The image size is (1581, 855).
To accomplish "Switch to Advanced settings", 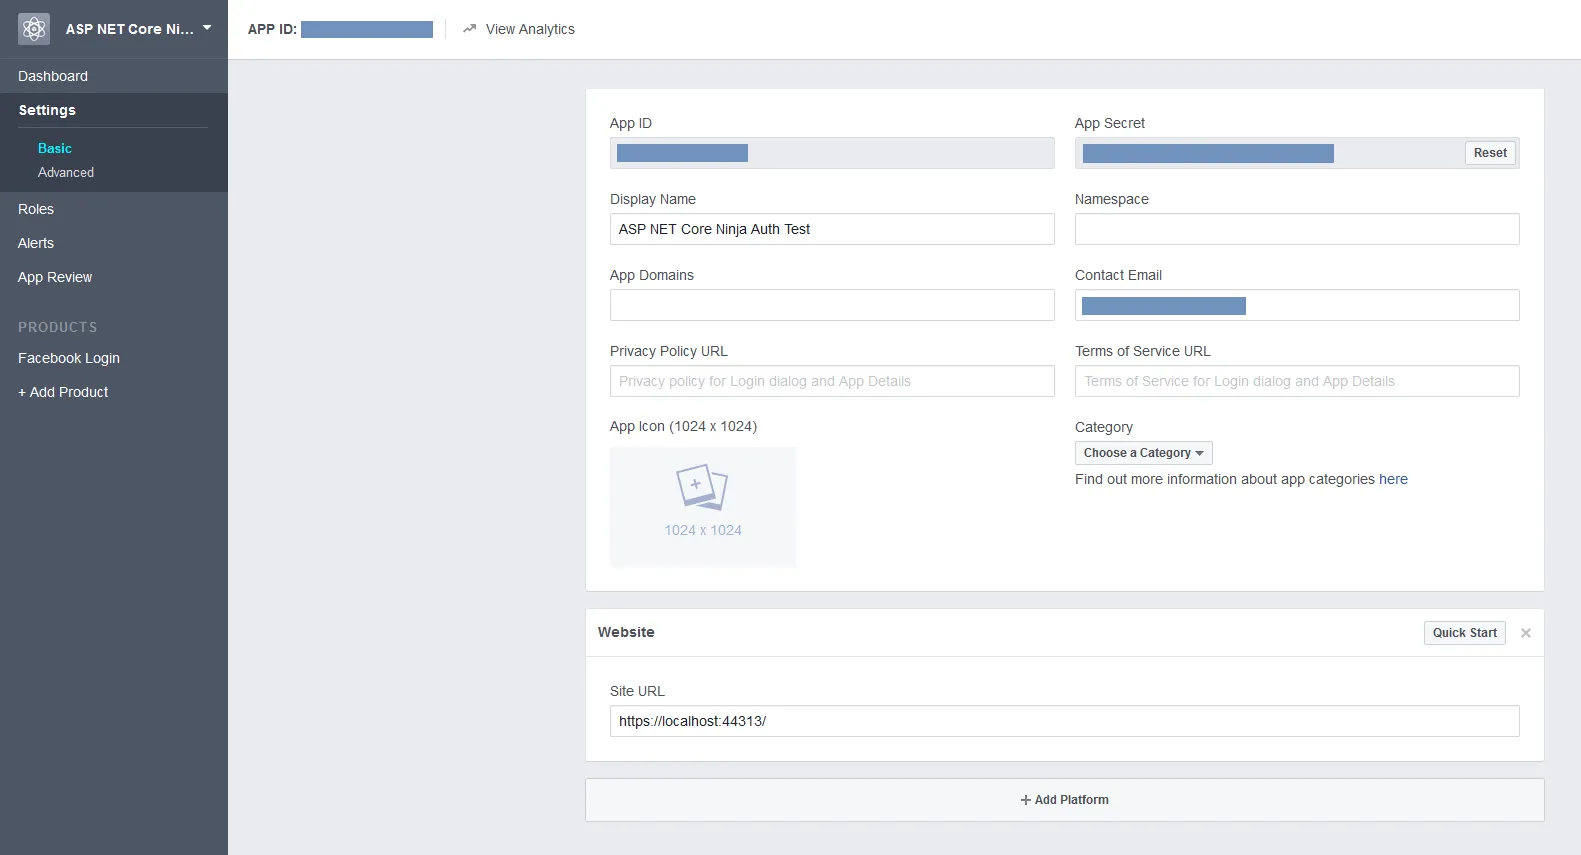I will pyautogui.click(x=66, y=172).
